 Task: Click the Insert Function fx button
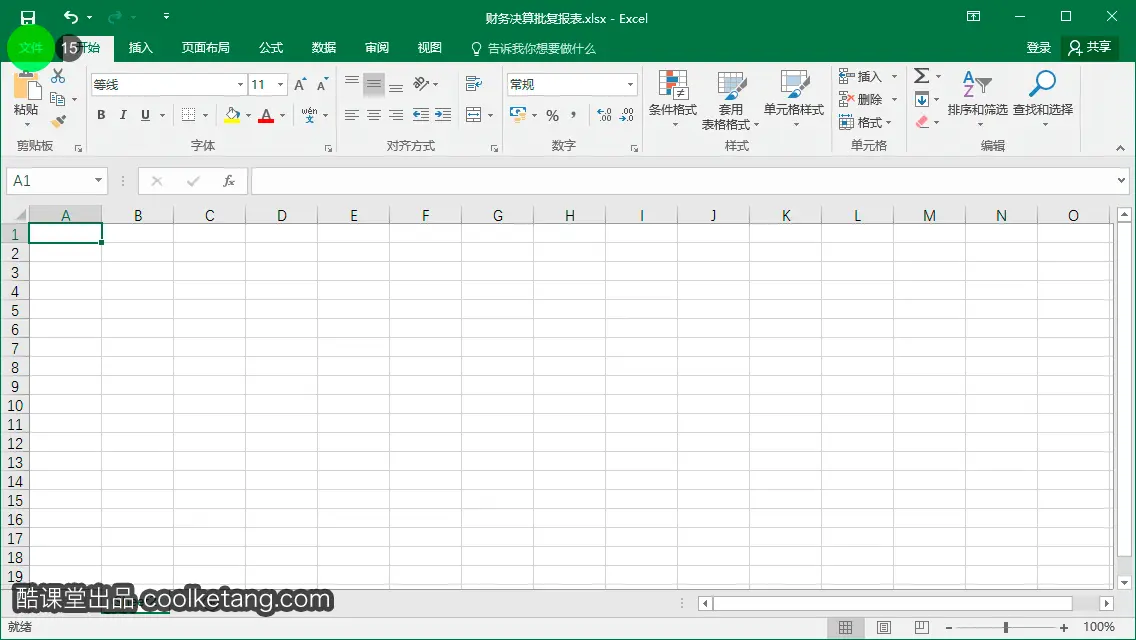click(x=228, y=180)
